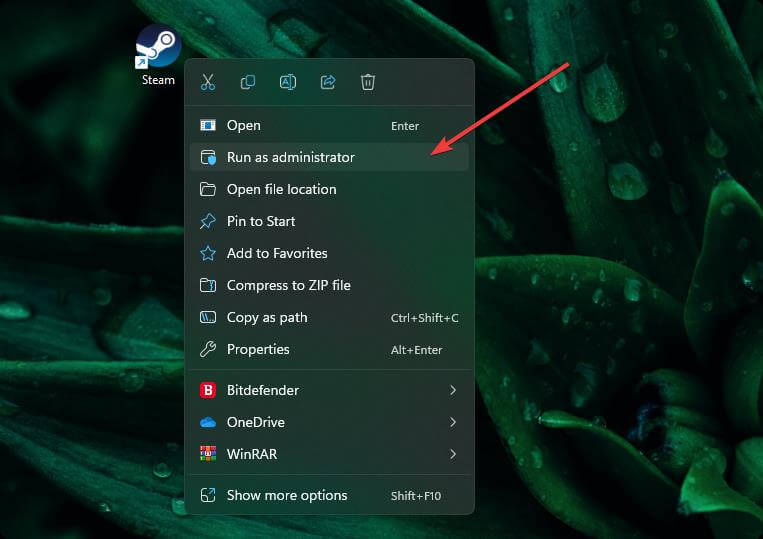763x539 pixels.
Task: Click the star icon beside Add to Favorites
Action: 208,253
